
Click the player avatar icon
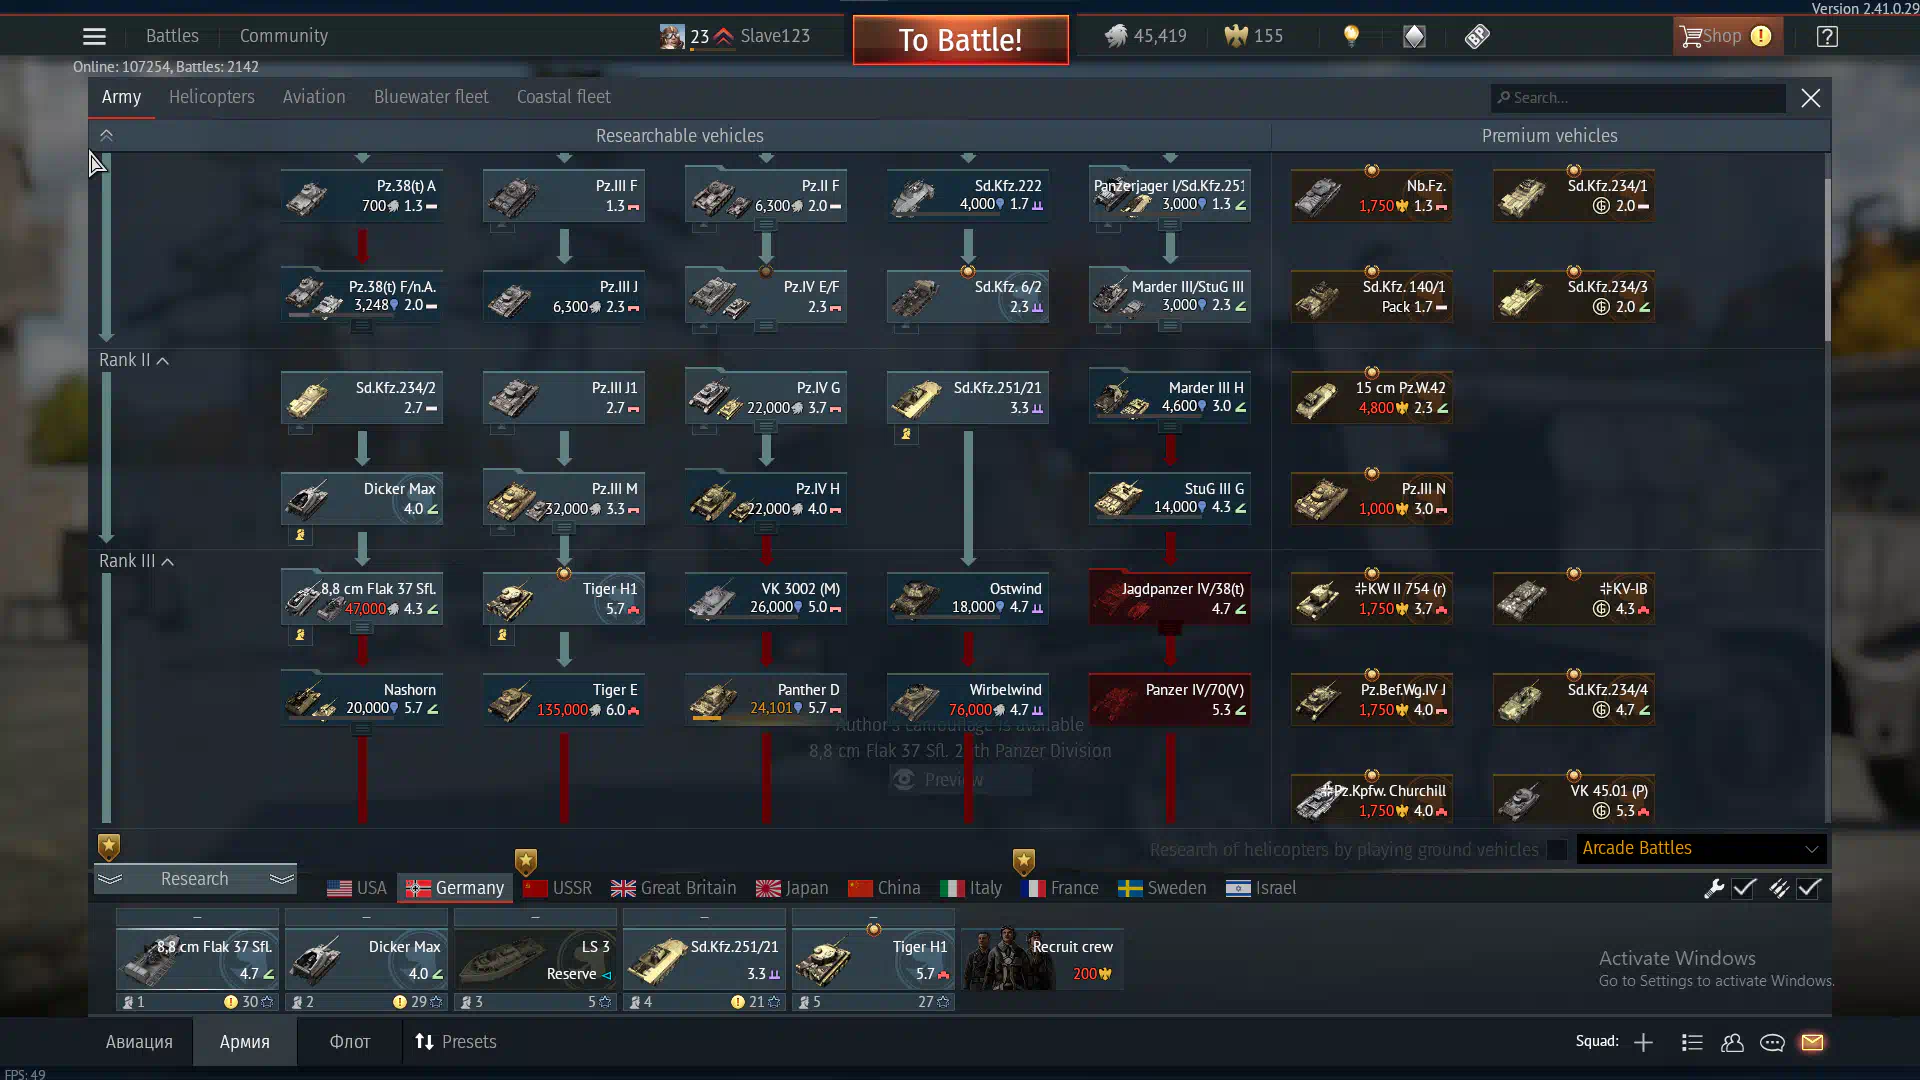click(x=672, y=37)
